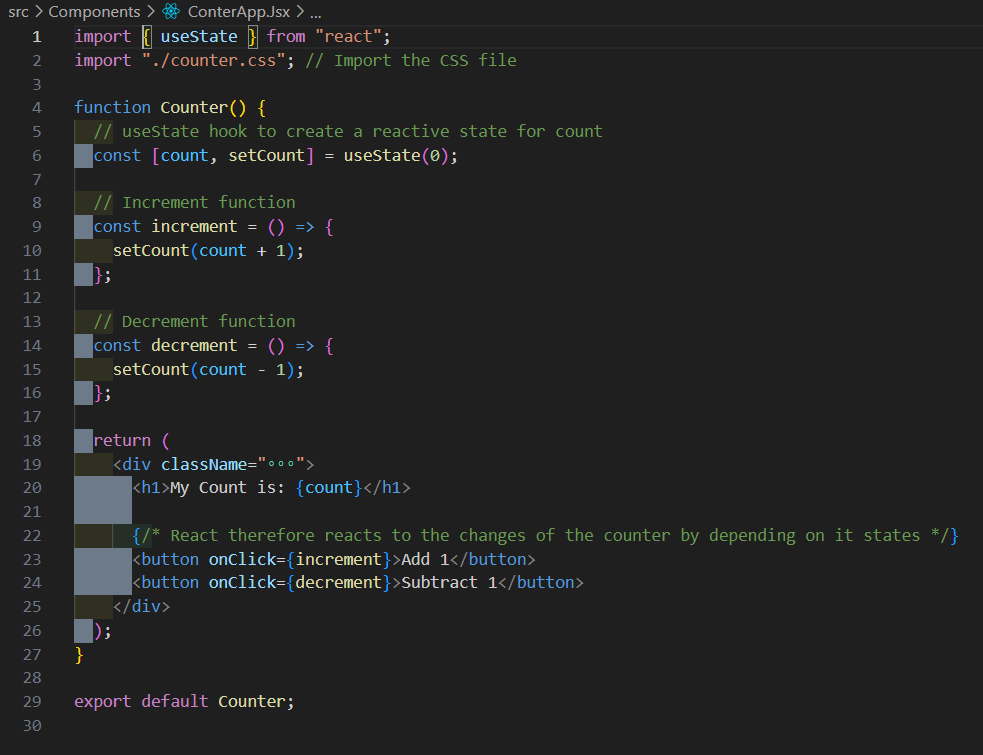Click the closing ");" on line 26
This screenshot has width=983, height=755.
(x=103, y=631)
